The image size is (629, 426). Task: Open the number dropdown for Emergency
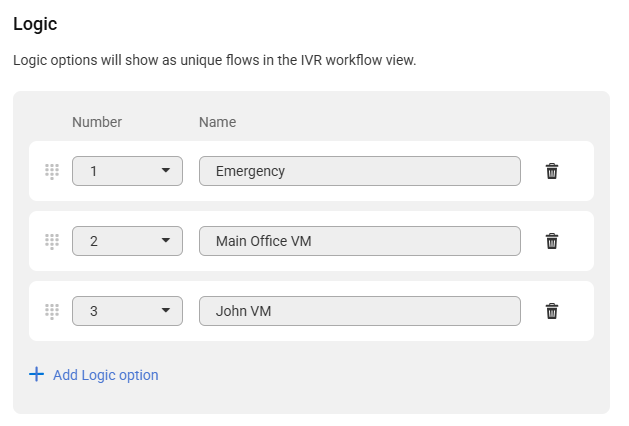pos(127,171)
